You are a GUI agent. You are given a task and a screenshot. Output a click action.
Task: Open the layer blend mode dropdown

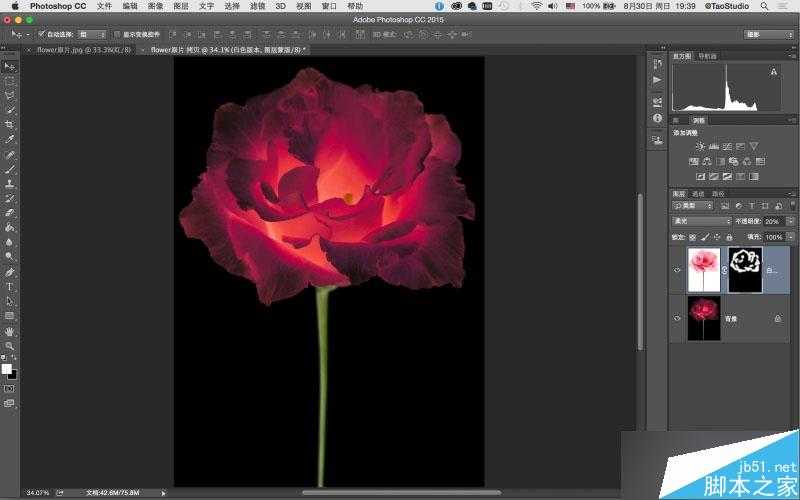coord(701,221)
